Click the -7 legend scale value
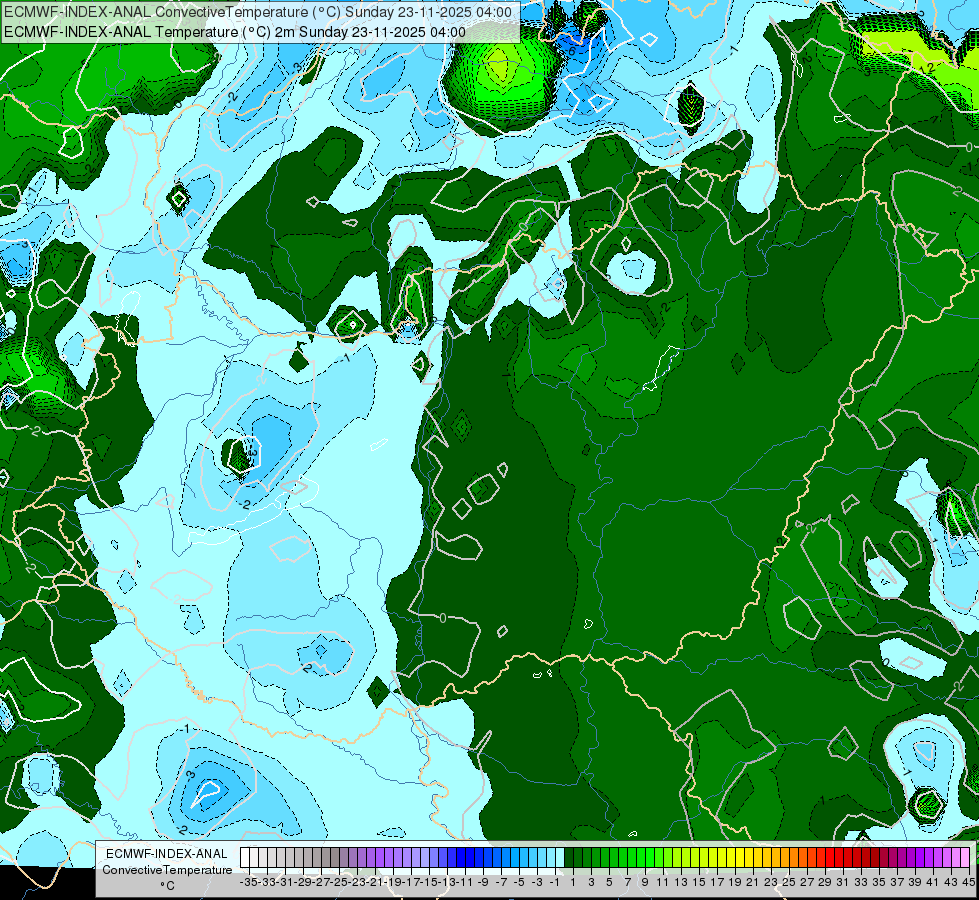 coord(501,882)
